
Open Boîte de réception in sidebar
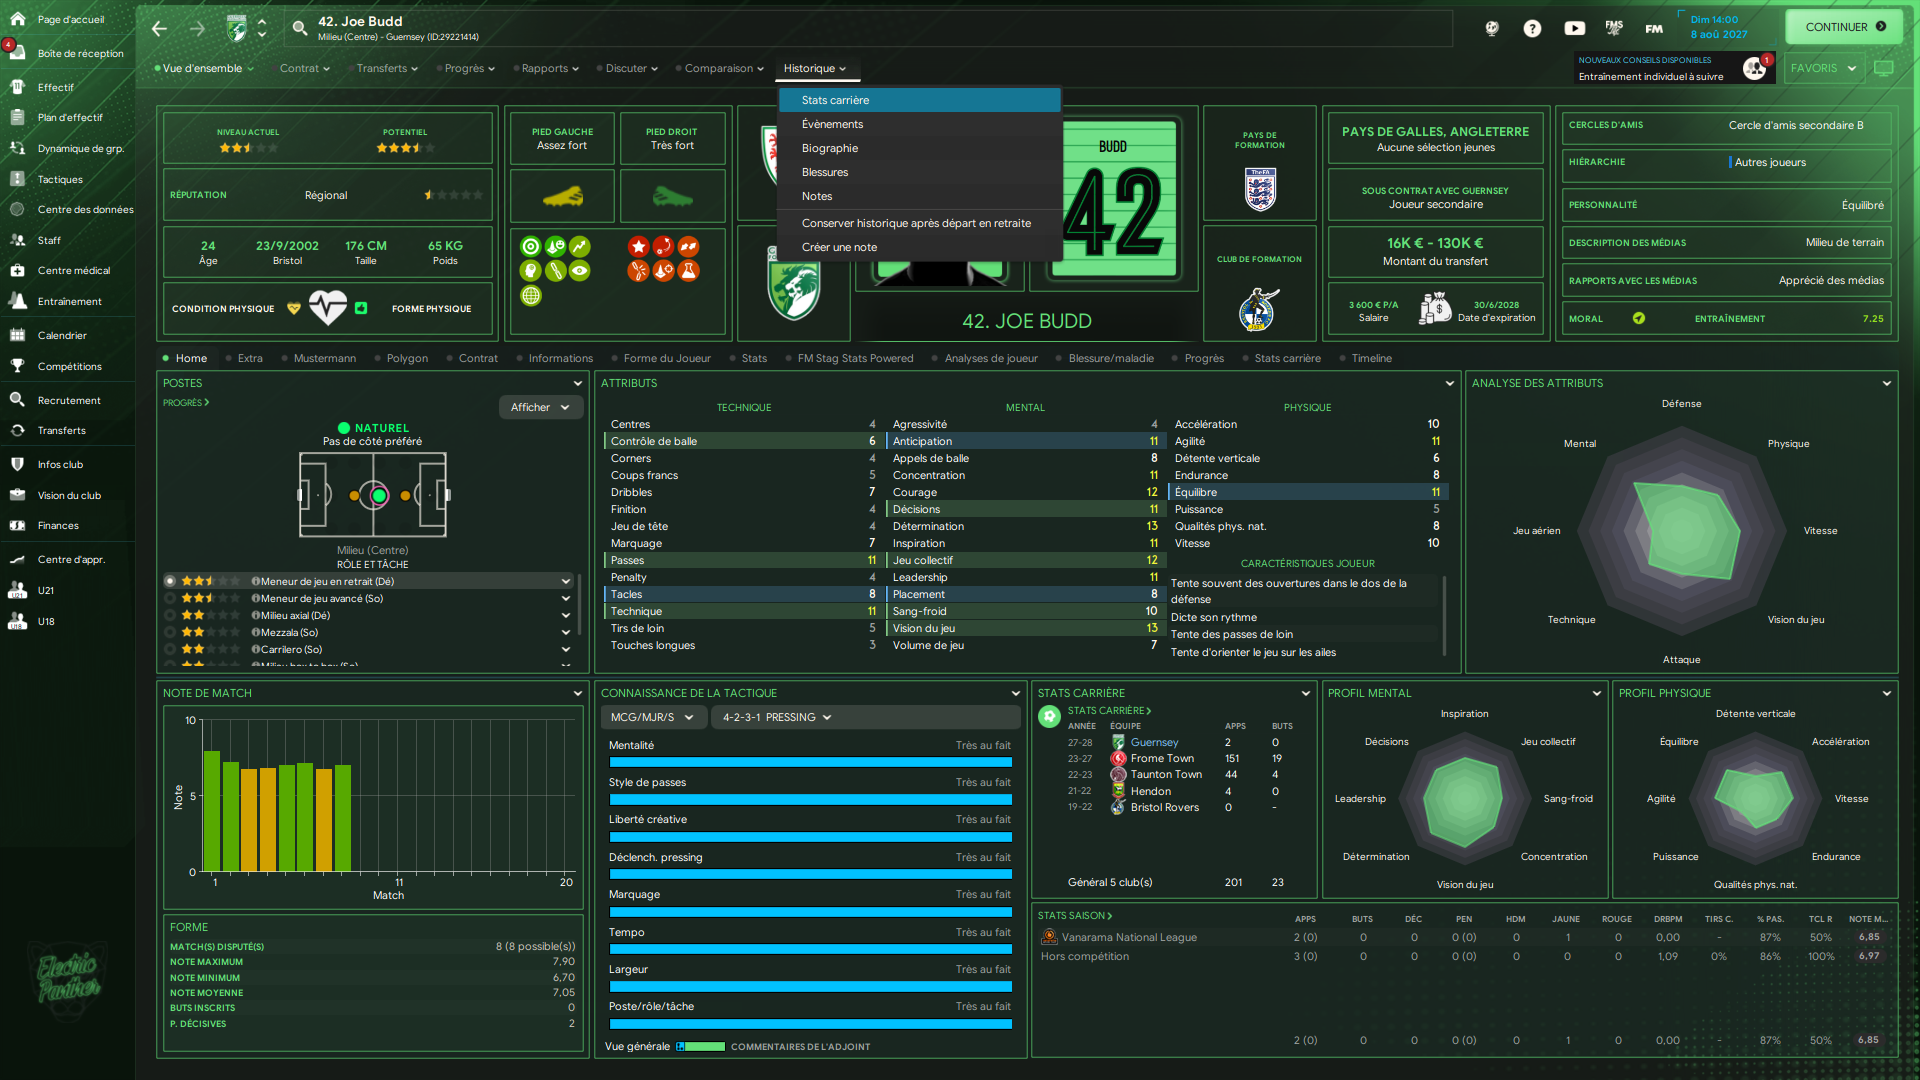coord(80,54)
